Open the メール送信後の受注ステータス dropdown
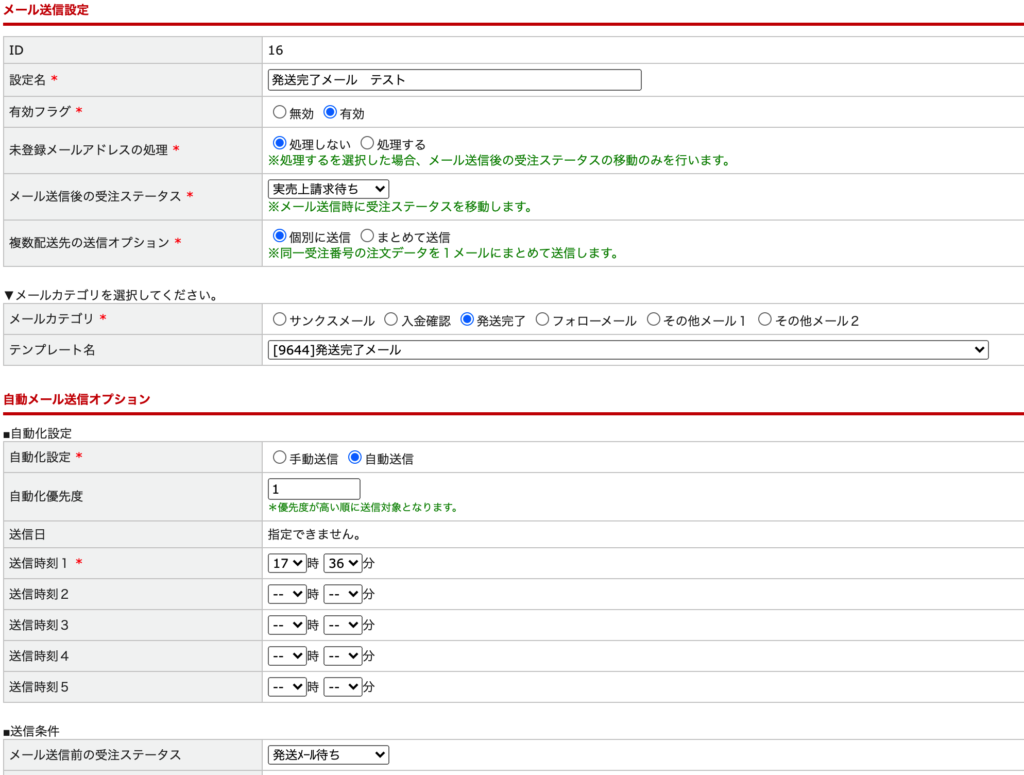The height and width of the screenshot is (775, 1024). click(328, 189)
